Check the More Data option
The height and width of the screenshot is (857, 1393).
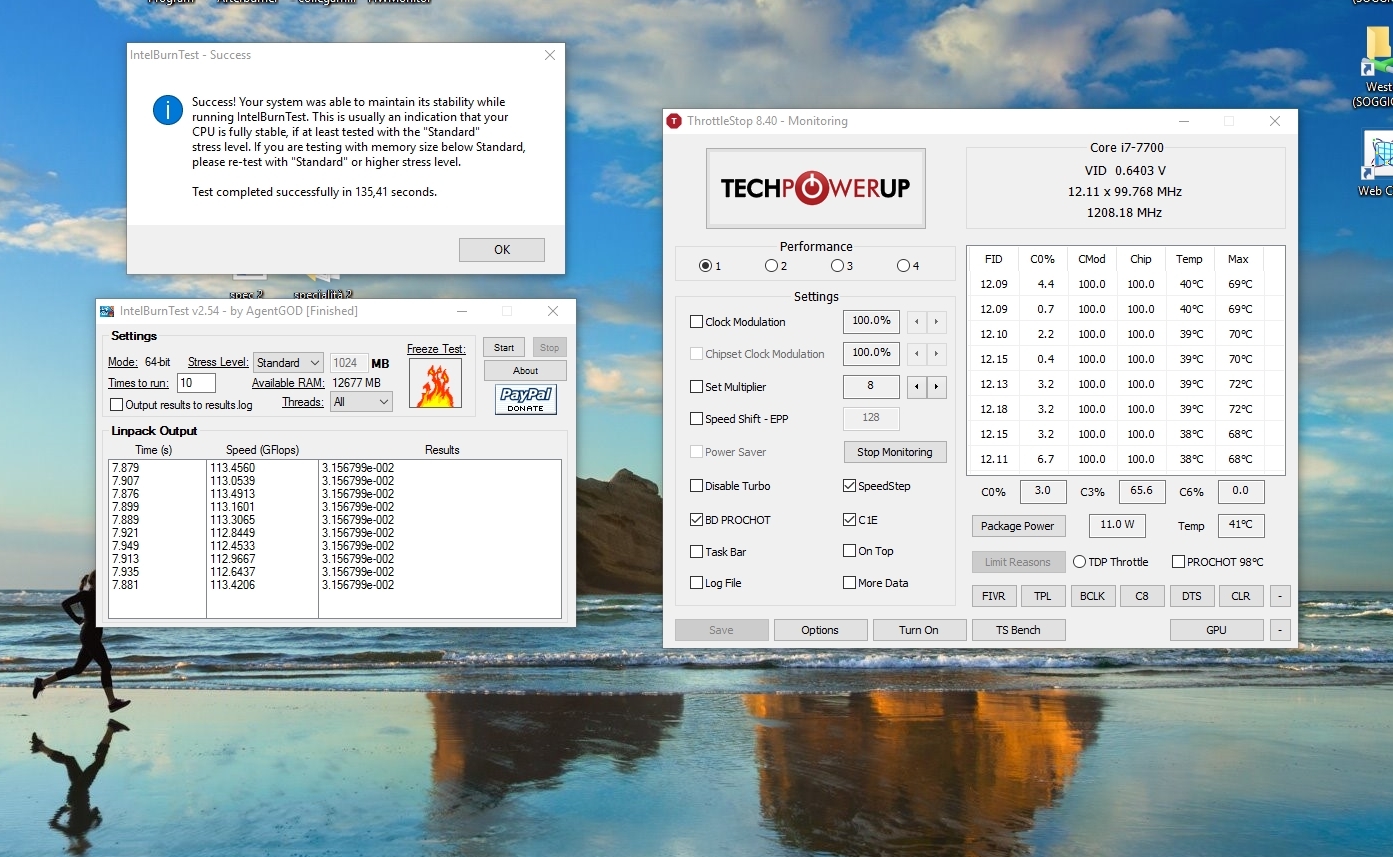(849, 583)
